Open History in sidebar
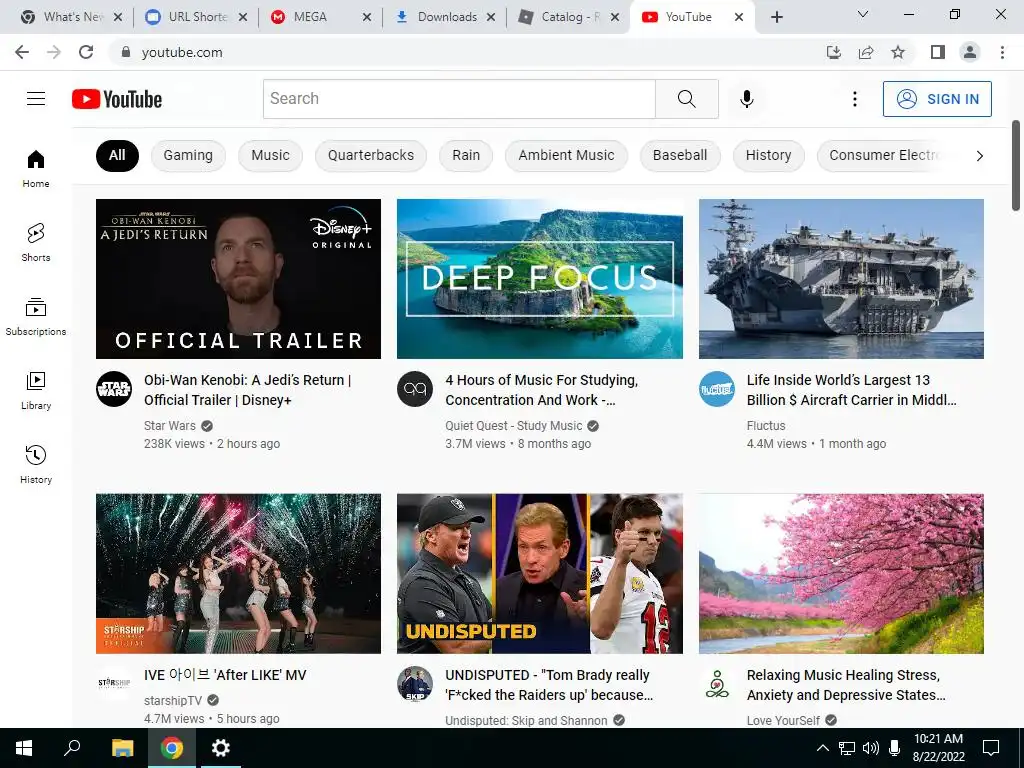 pos(36,464)
